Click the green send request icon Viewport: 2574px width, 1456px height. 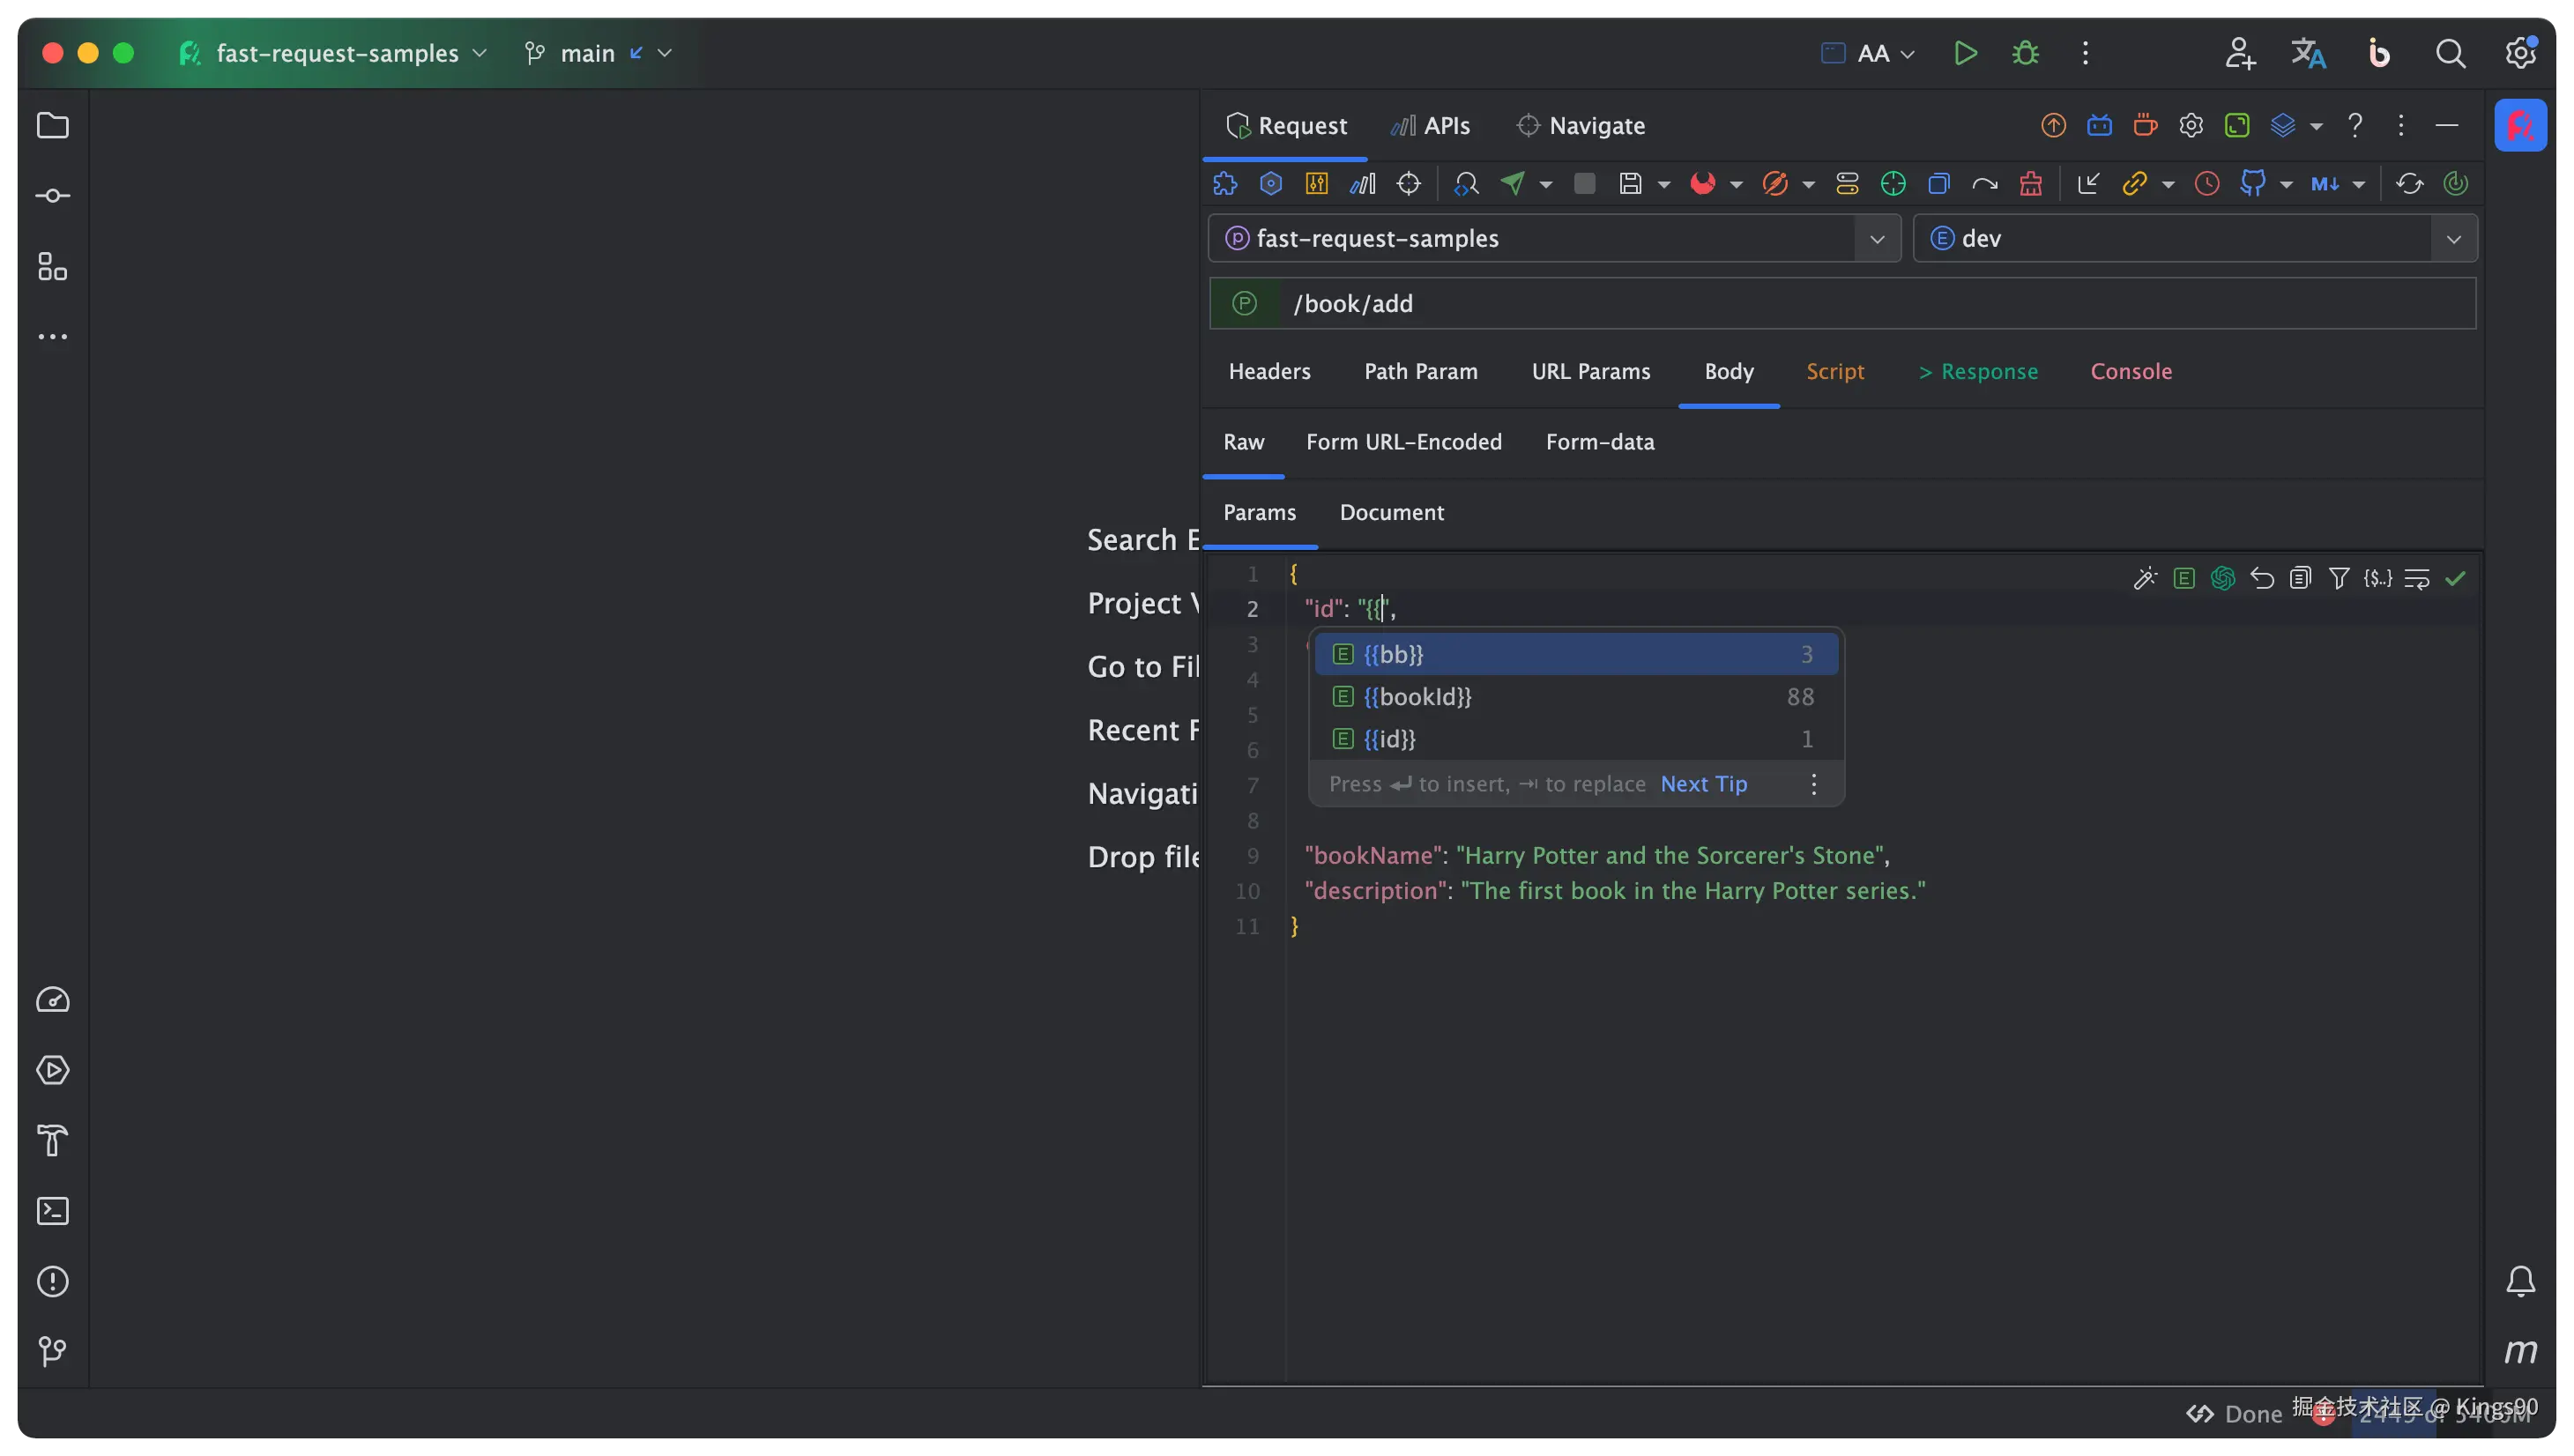(x=1513, y=183)
